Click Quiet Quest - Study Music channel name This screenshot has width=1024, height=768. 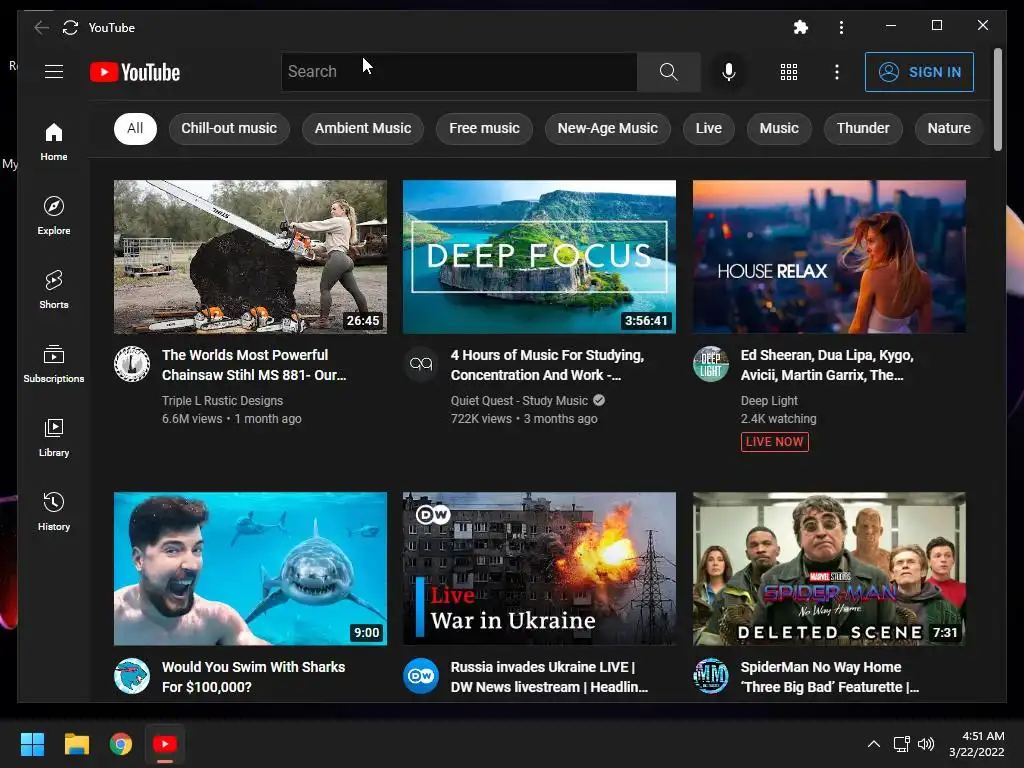point(519,400)
